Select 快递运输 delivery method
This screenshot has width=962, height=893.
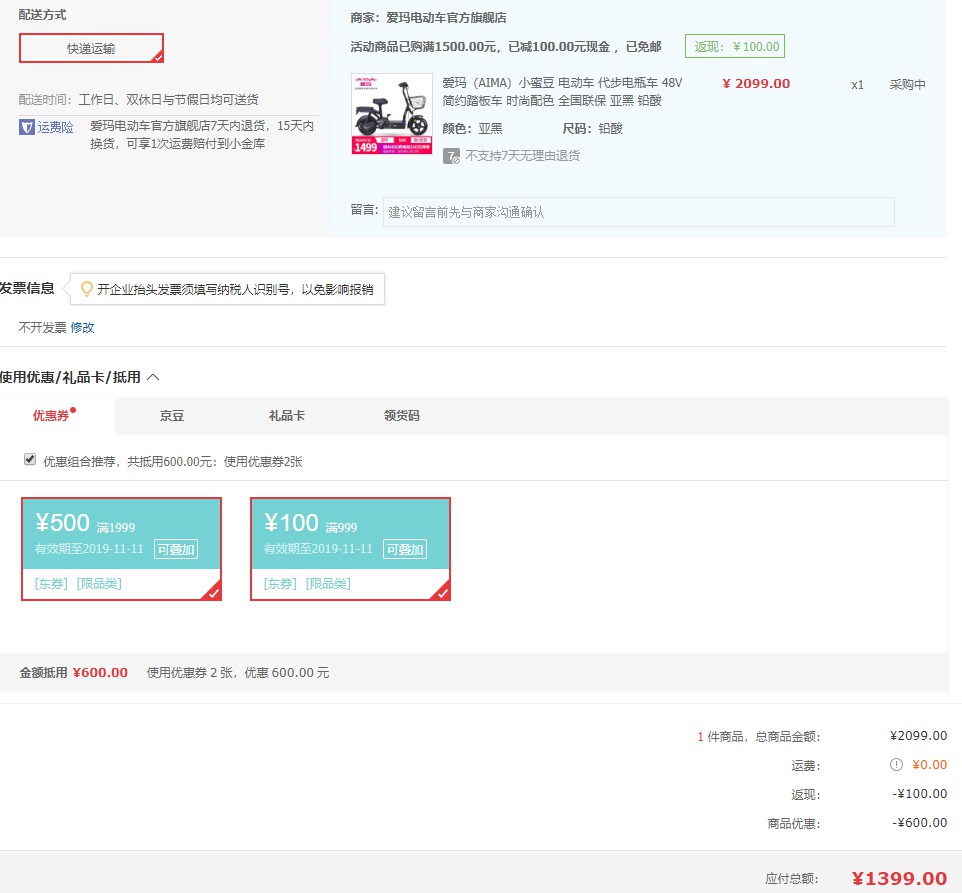(x=91, y=48)
